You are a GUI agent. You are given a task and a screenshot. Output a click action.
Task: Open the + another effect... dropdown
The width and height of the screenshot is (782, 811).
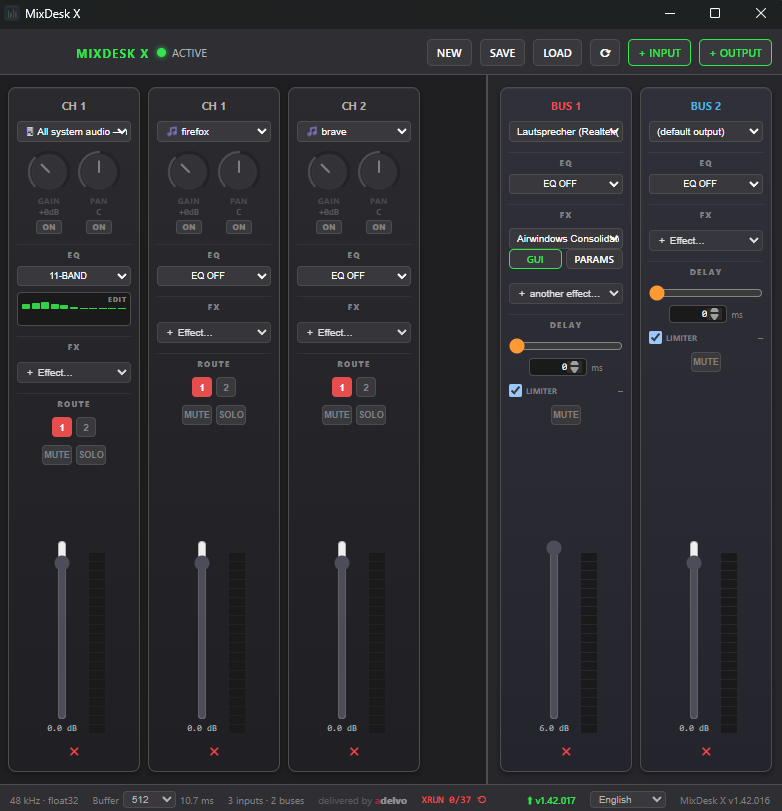[x=566, y=294]
